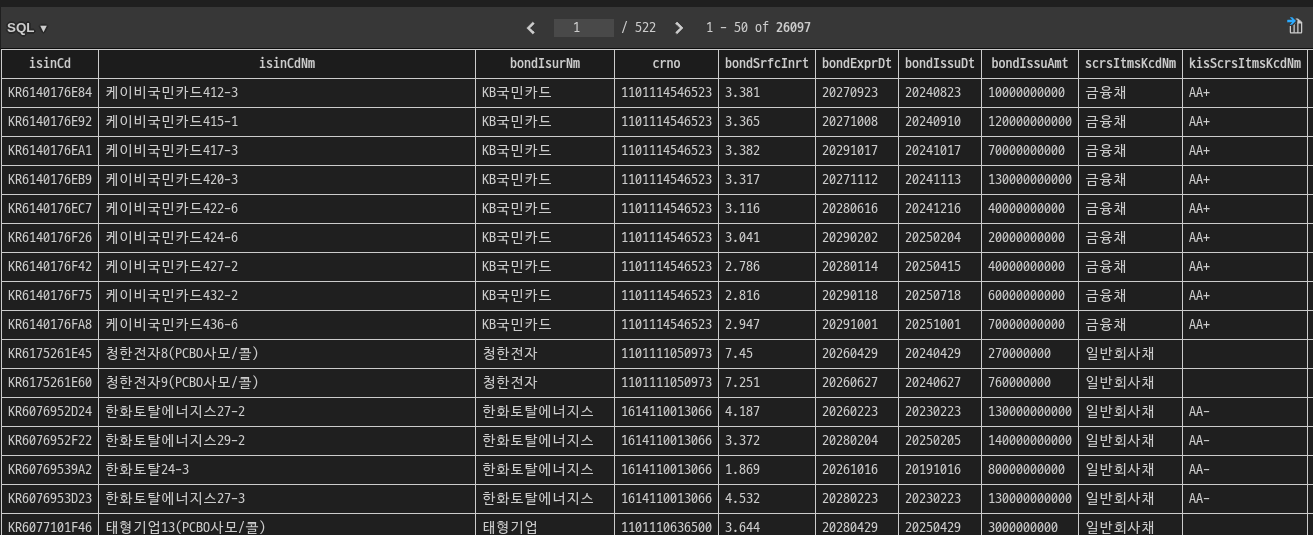
Task: Click the export icon at top right
Action: pos(1295,27)
